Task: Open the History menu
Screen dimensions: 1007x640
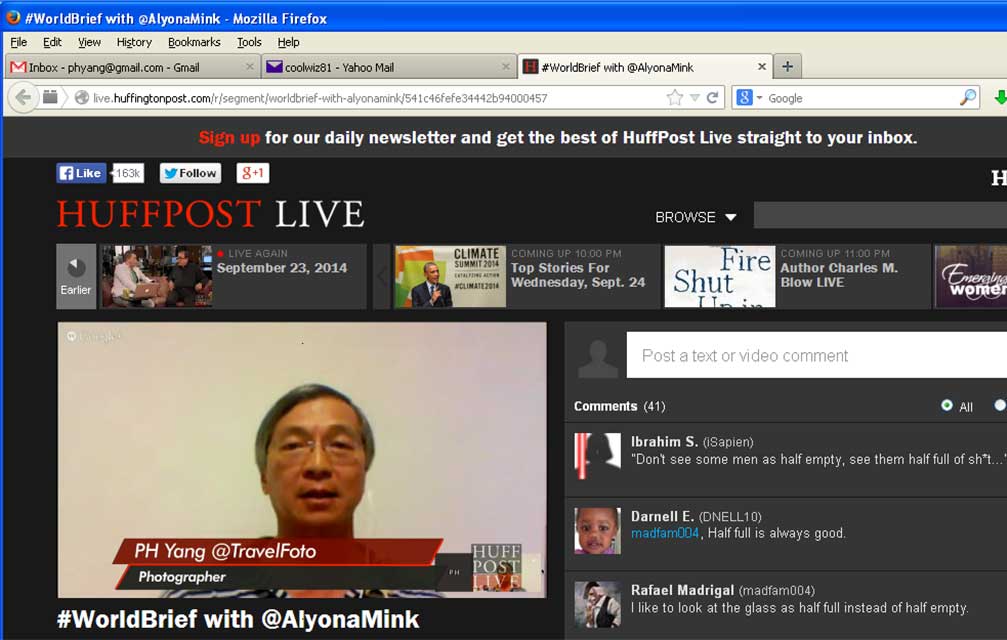Action: (134, 42)
